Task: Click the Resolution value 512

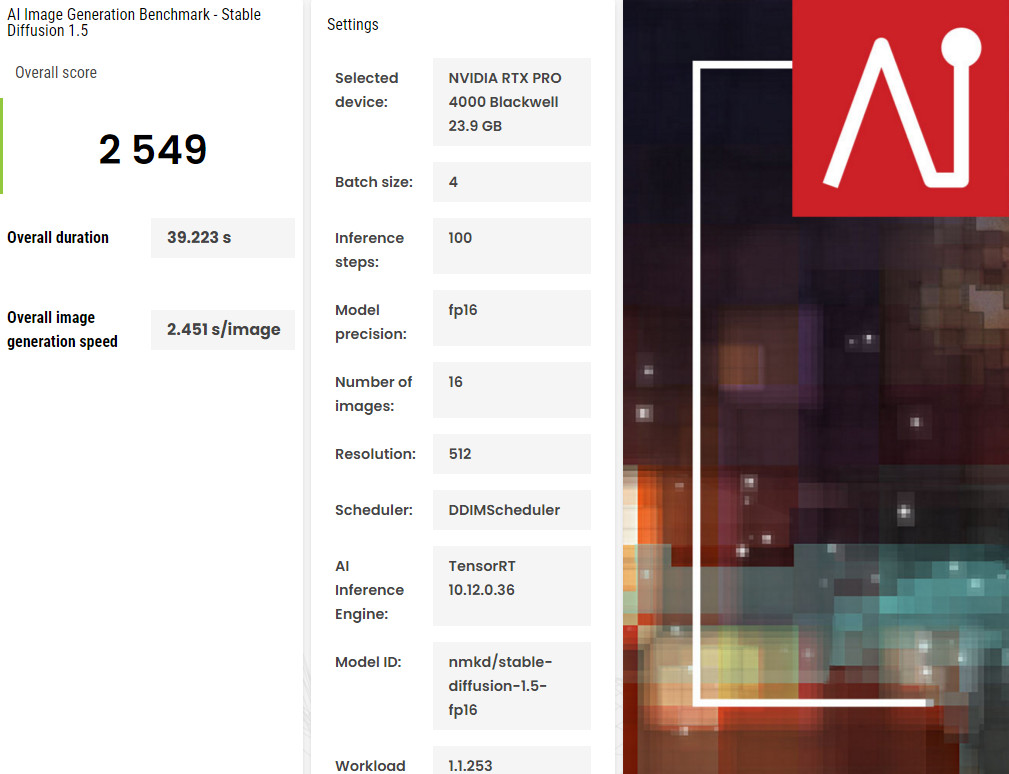Action: [x=511, y=454]
